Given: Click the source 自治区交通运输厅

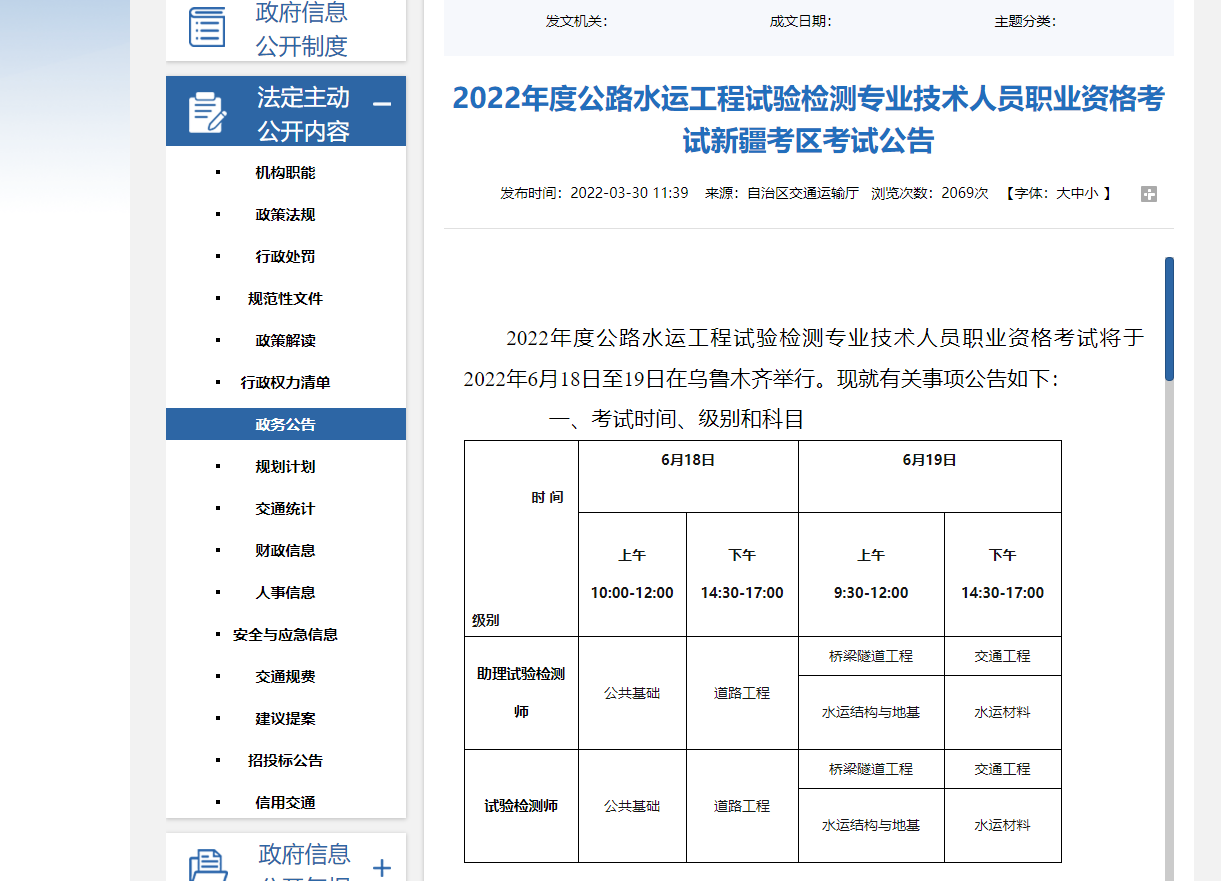Looking at the screenshot, I should click(x=803, y=194).
